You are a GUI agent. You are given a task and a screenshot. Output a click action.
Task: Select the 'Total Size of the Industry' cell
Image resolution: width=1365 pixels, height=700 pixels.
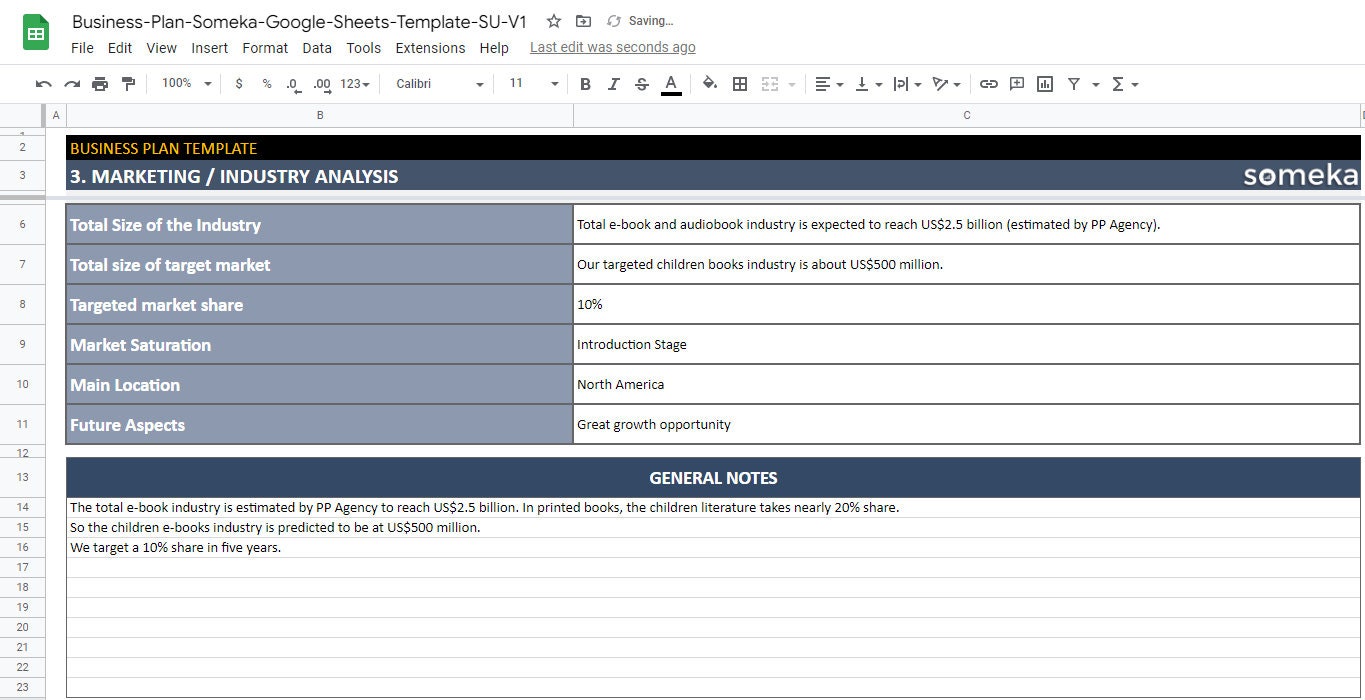pos(320,224)
